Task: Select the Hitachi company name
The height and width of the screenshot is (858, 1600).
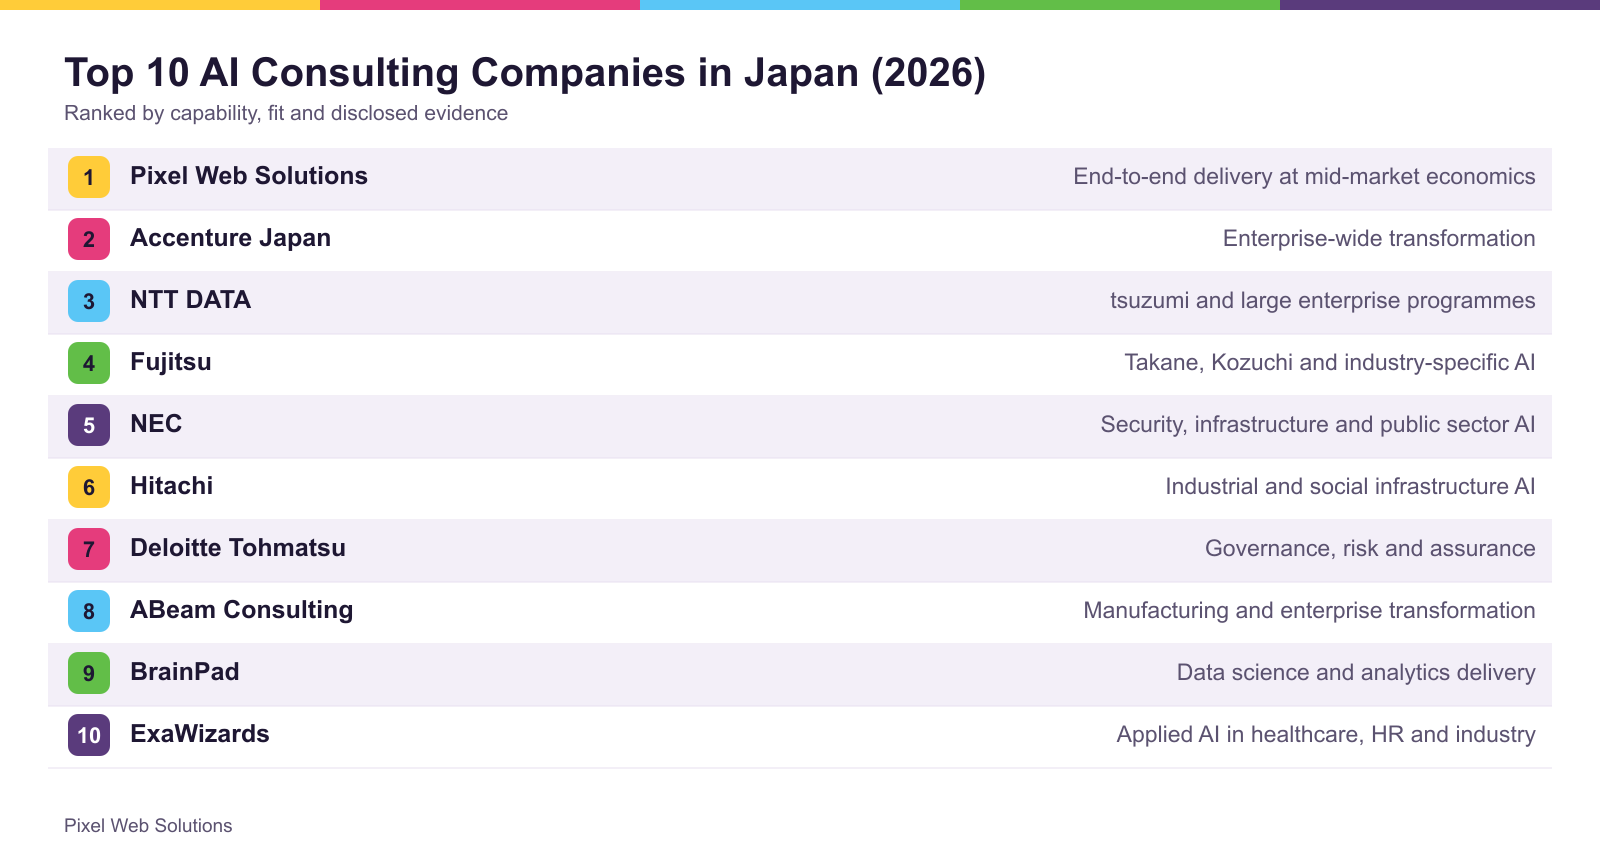Action: click(x=172, y=486)
